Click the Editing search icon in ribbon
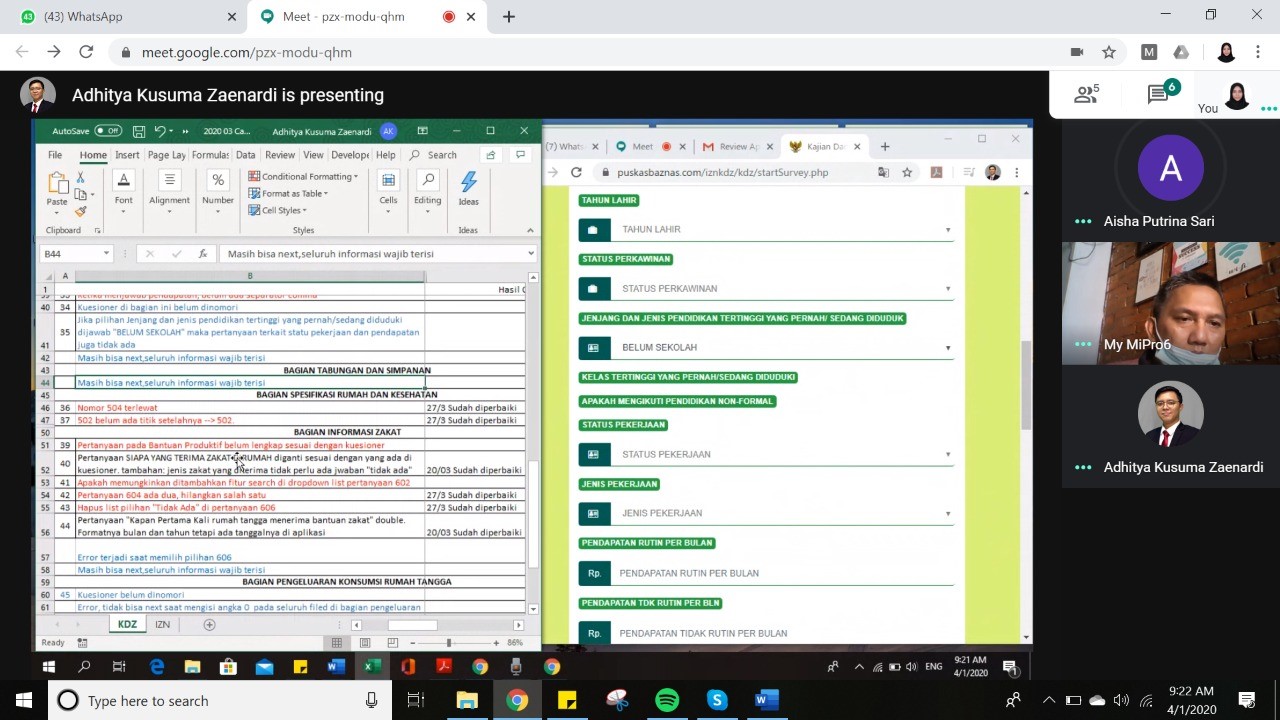 (x=427, y=187)
